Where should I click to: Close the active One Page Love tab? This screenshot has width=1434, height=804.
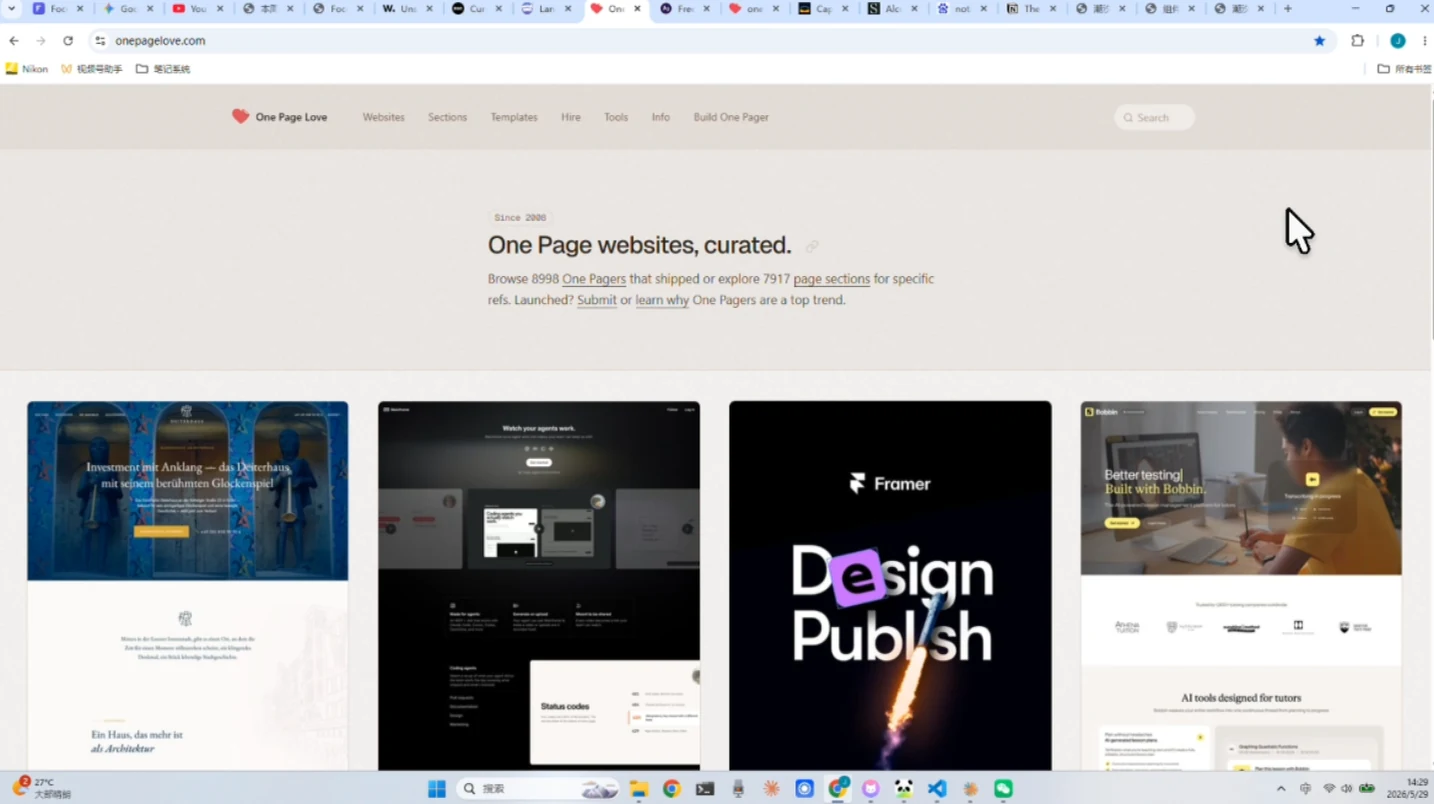637,9
